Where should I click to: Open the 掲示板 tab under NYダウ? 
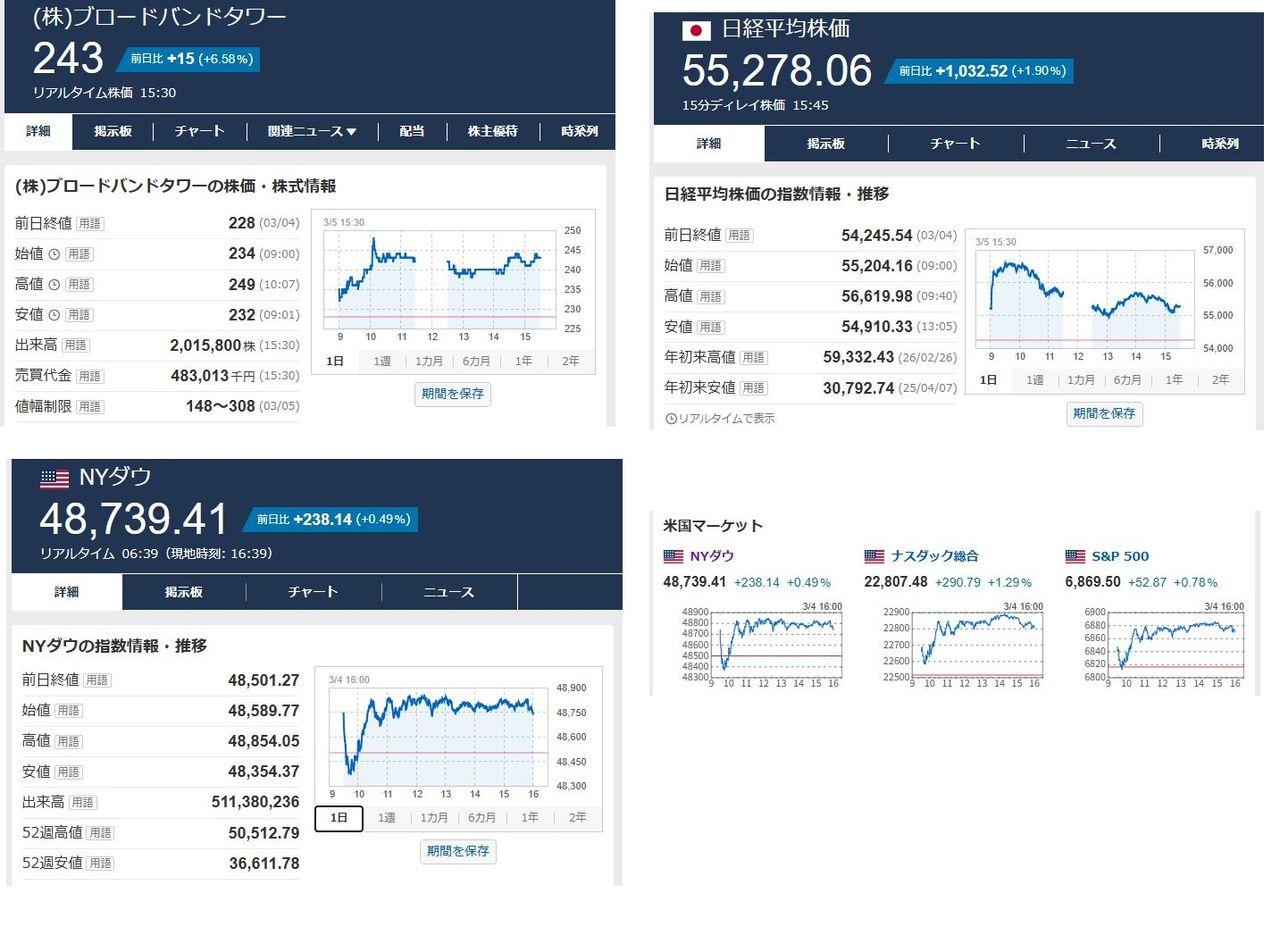point(184,592)
